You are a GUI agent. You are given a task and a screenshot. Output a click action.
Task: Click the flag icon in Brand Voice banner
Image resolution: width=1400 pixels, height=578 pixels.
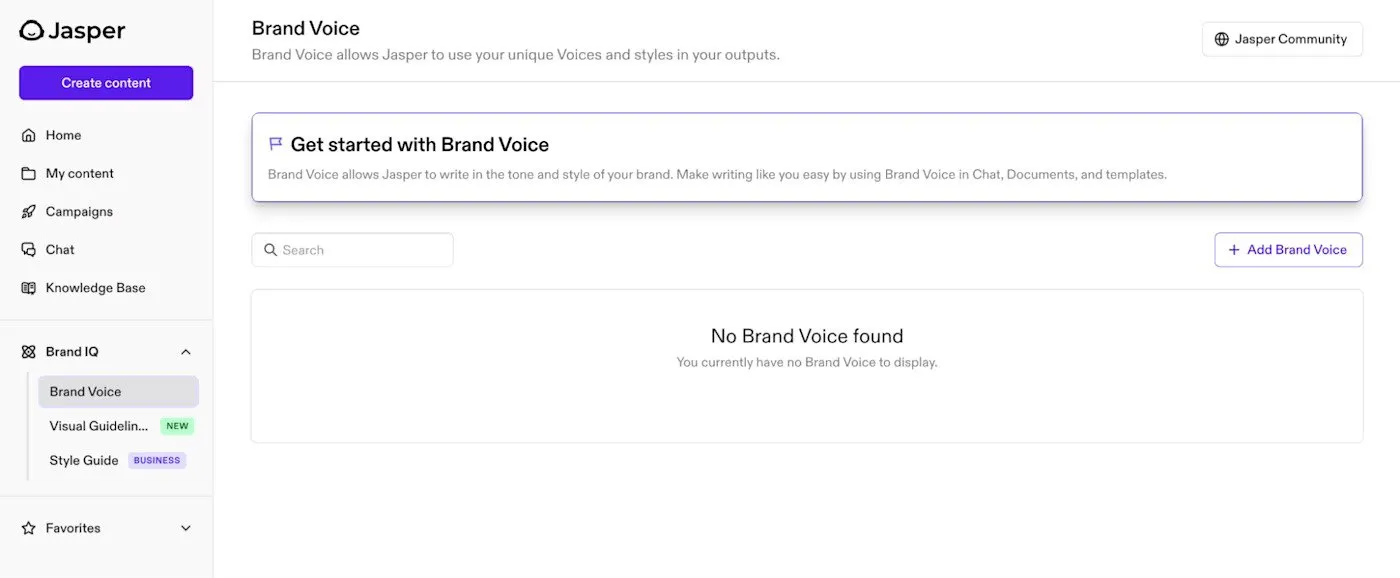(x=274, y=143)
